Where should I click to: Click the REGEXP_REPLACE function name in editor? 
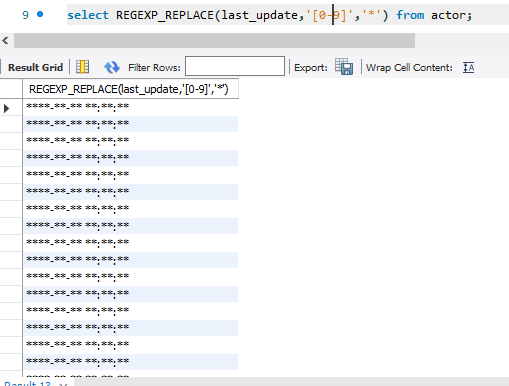click(x=165, y=15)
